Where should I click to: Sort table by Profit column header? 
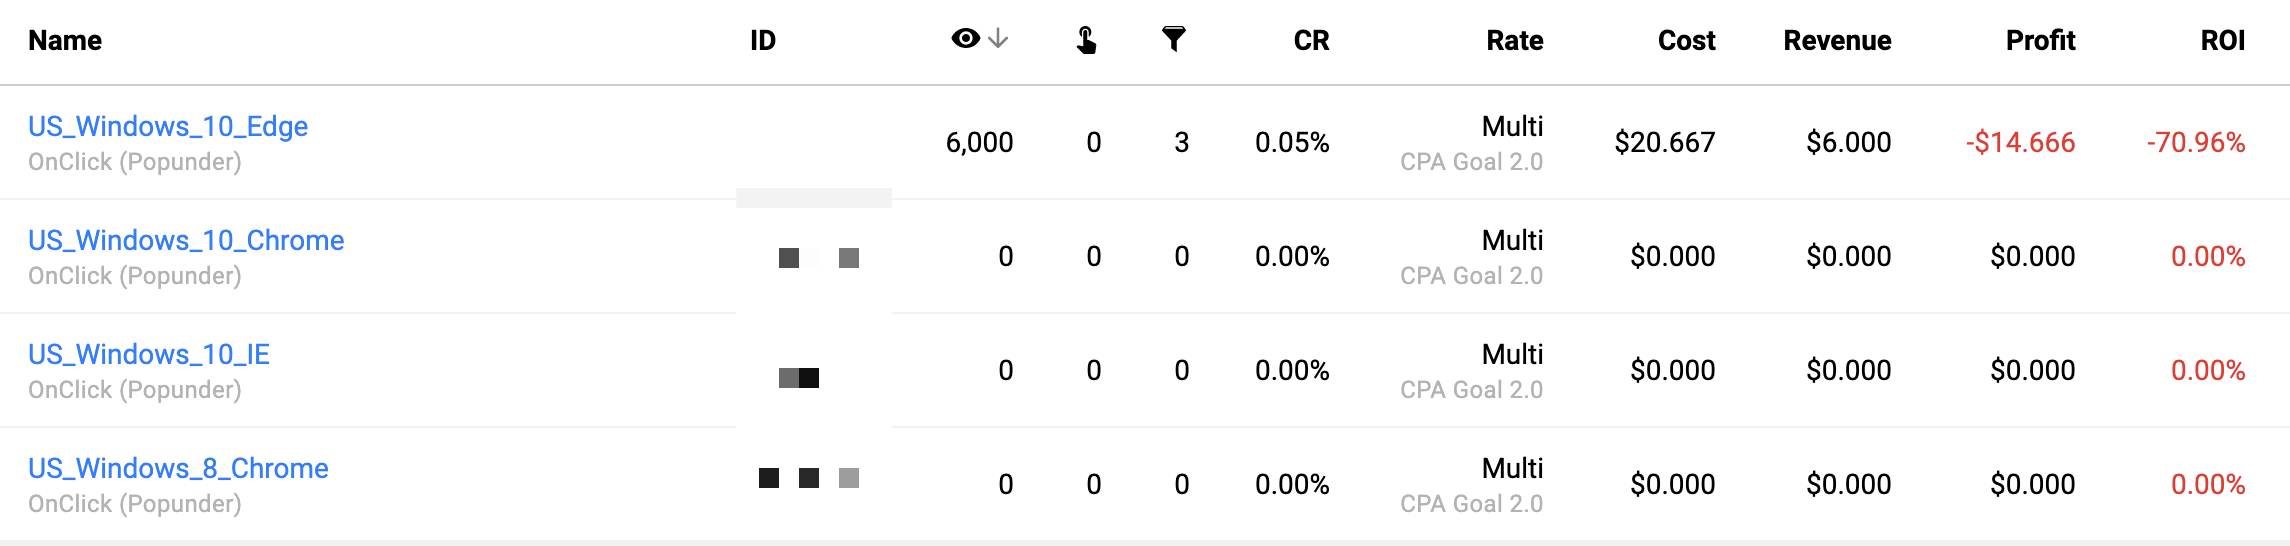coord(2040,40)
